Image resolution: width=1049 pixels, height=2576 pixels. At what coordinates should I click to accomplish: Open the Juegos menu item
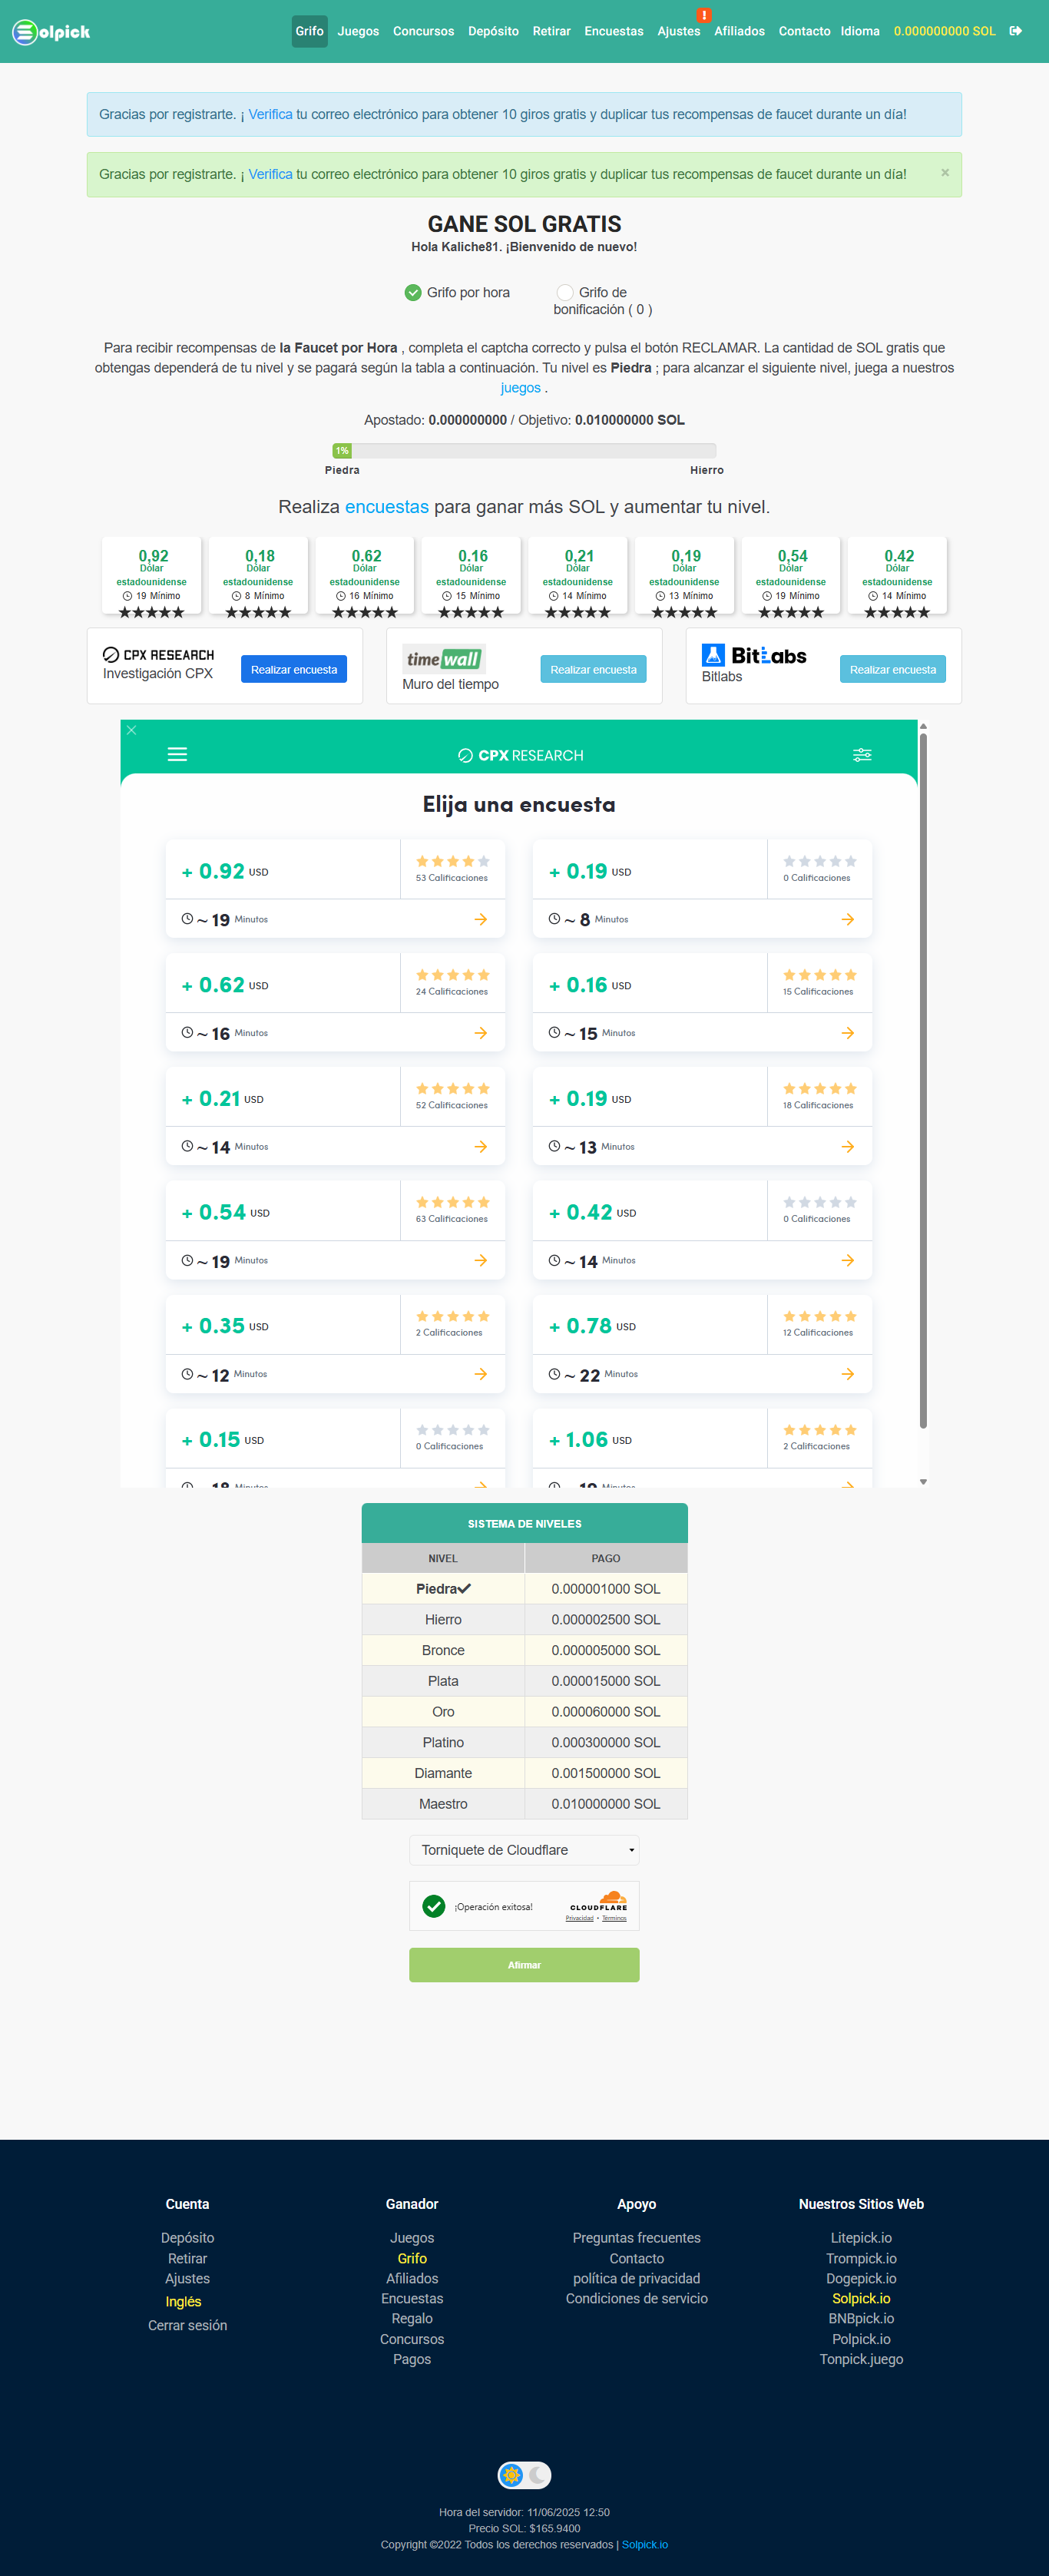358,31
